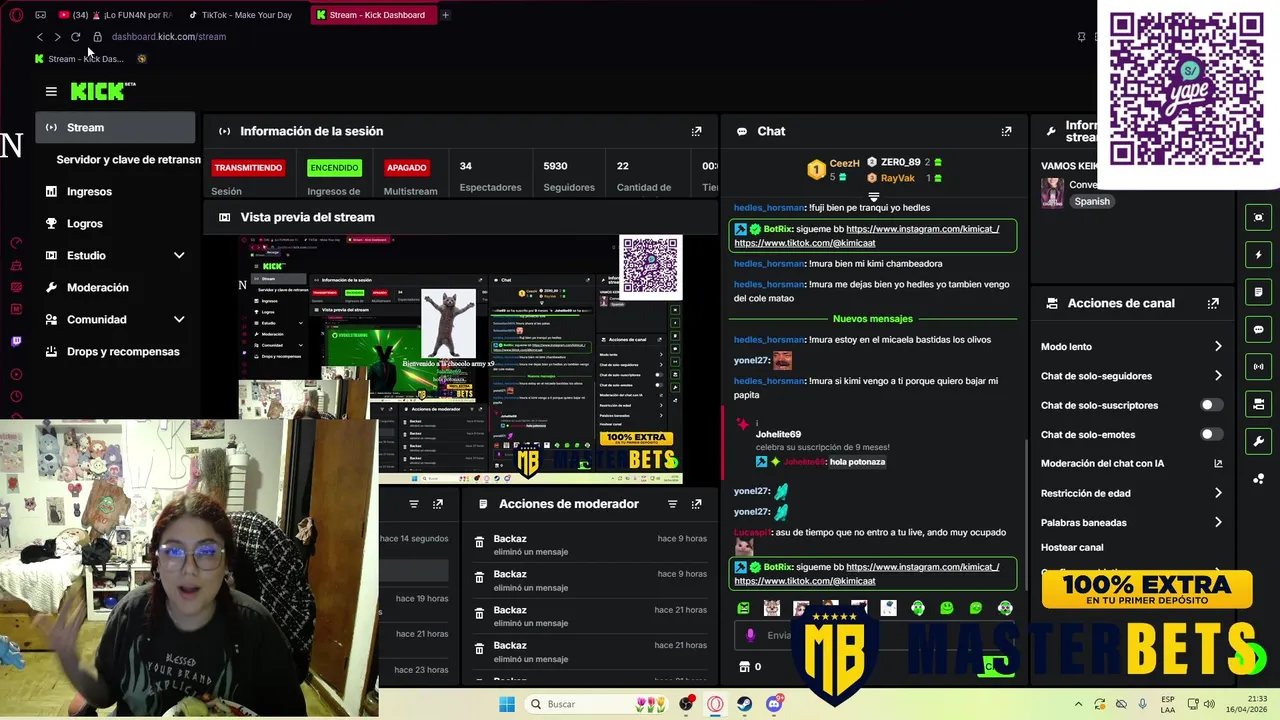
Task: Click the cat emote in emote quick bar
Action: [772, 608]
